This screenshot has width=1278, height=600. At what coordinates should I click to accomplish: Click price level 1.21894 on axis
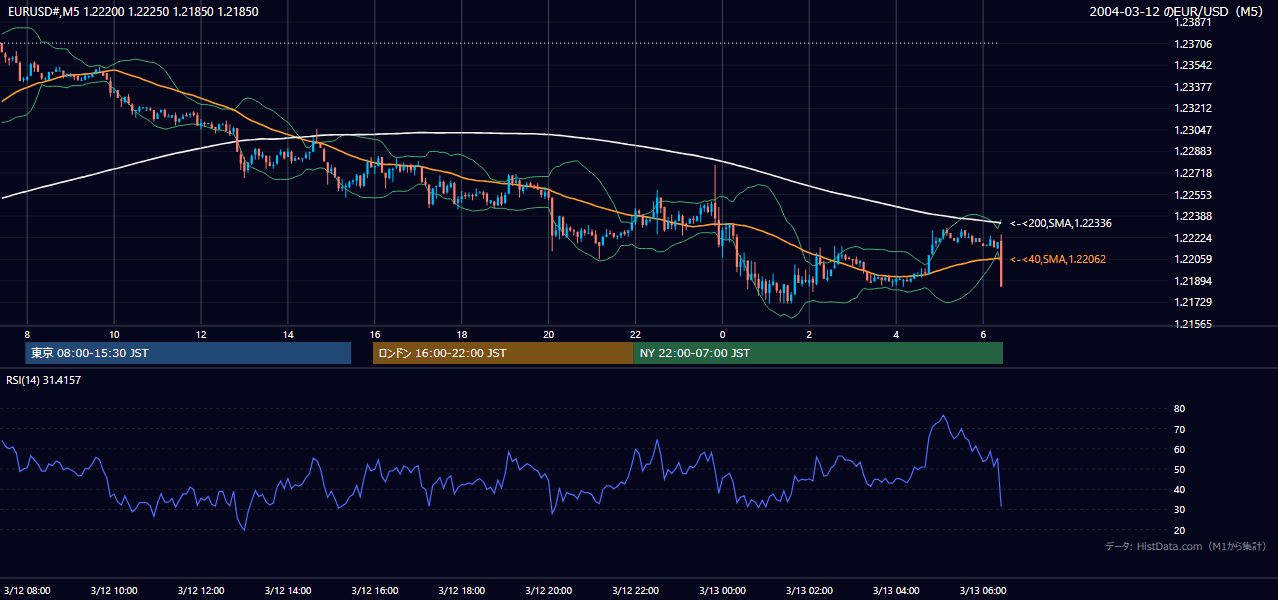point(1193,281)
